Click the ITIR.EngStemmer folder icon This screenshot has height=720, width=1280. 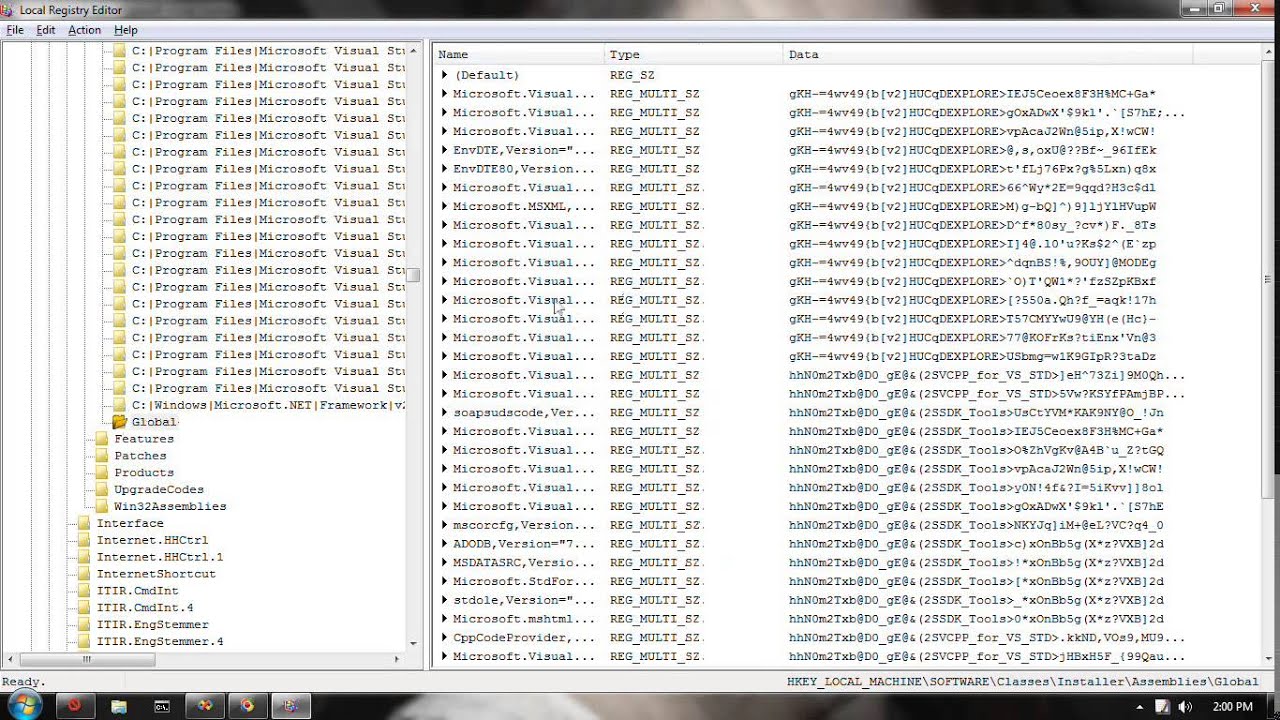[84, 625]
